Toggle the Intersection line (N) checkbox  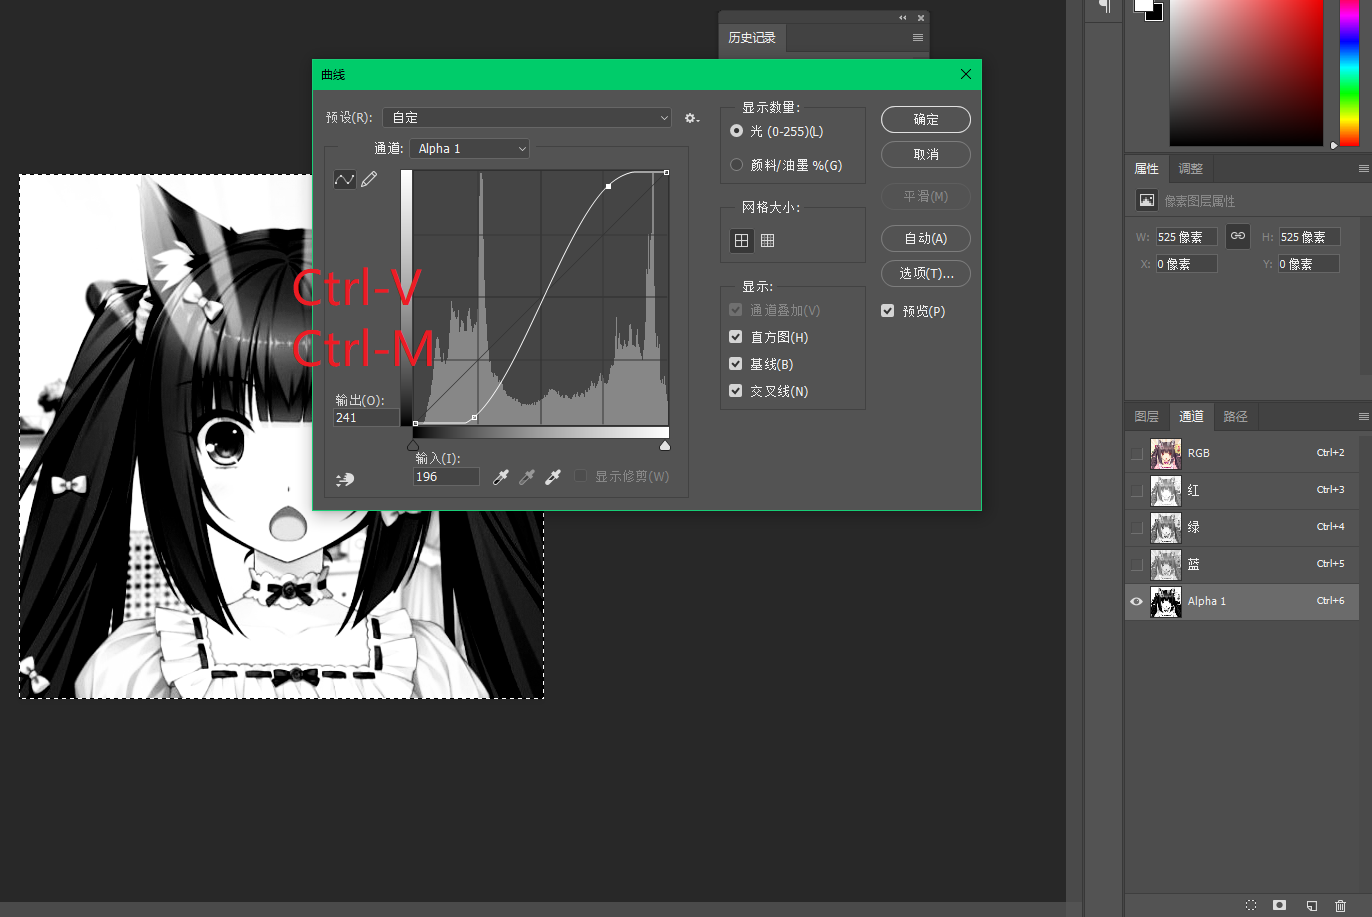click(x=736, y=391)
